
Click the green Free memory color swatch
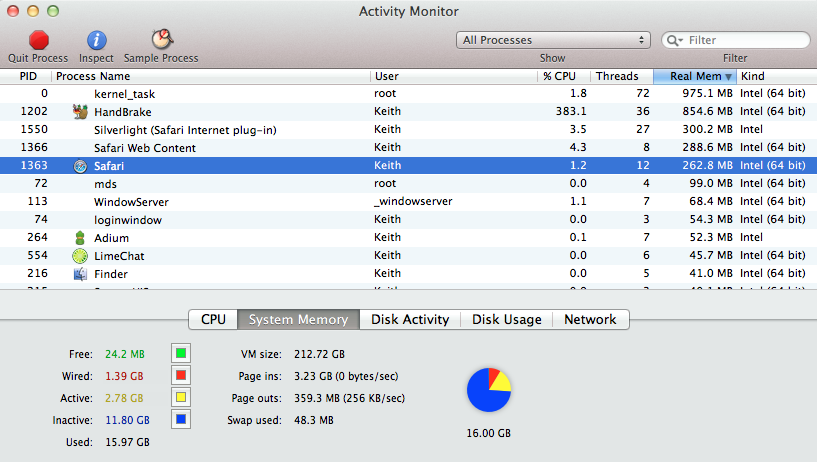[x=181, y=353]
